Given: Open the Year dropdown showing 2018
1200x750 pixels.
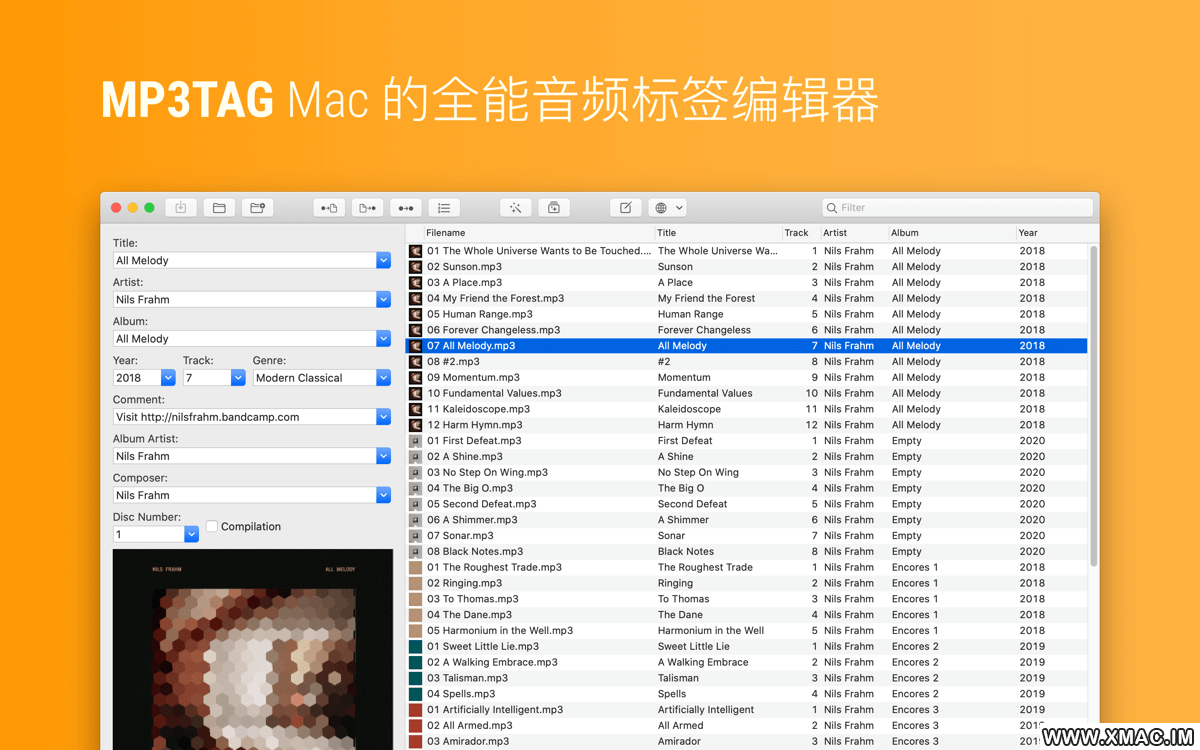Looking at the screenshot, I should coord(168,378).
